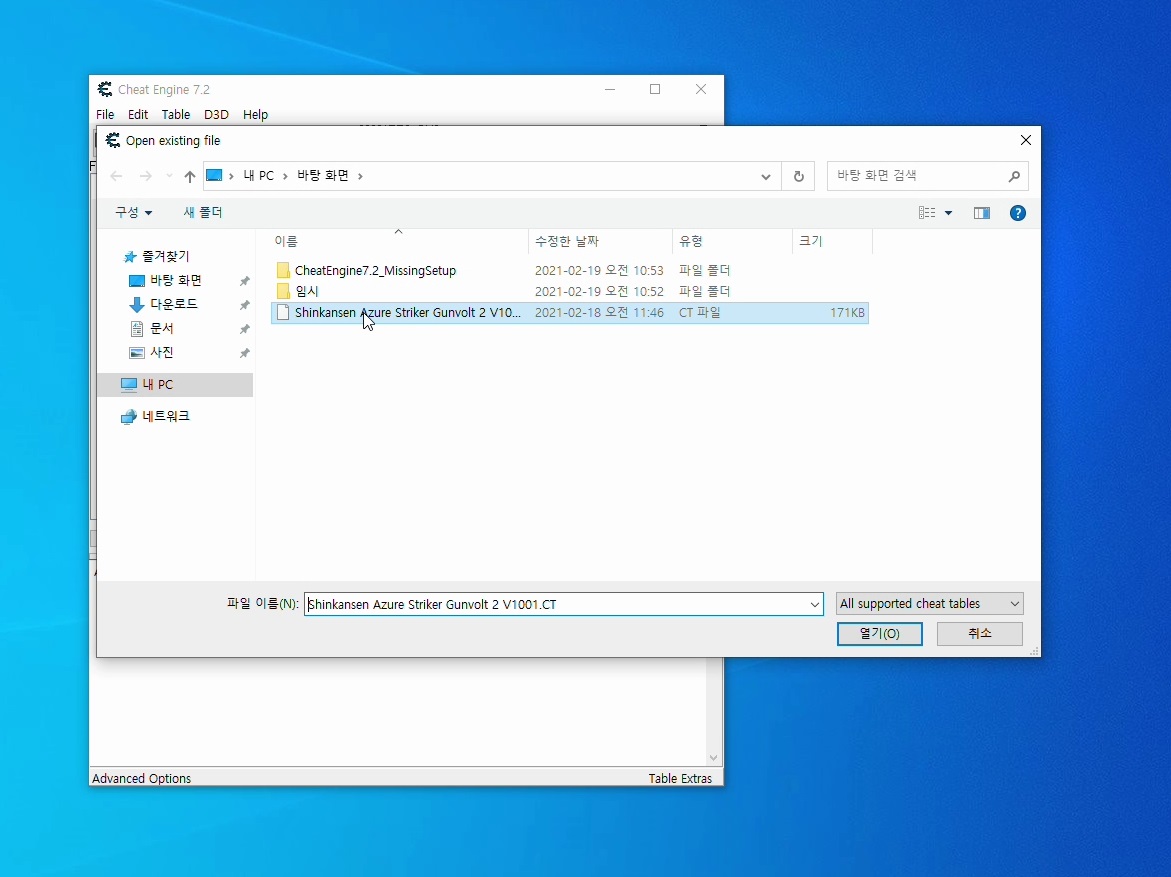
Task: Open the filename history dropdown arrow
Action: pos(815,604)
